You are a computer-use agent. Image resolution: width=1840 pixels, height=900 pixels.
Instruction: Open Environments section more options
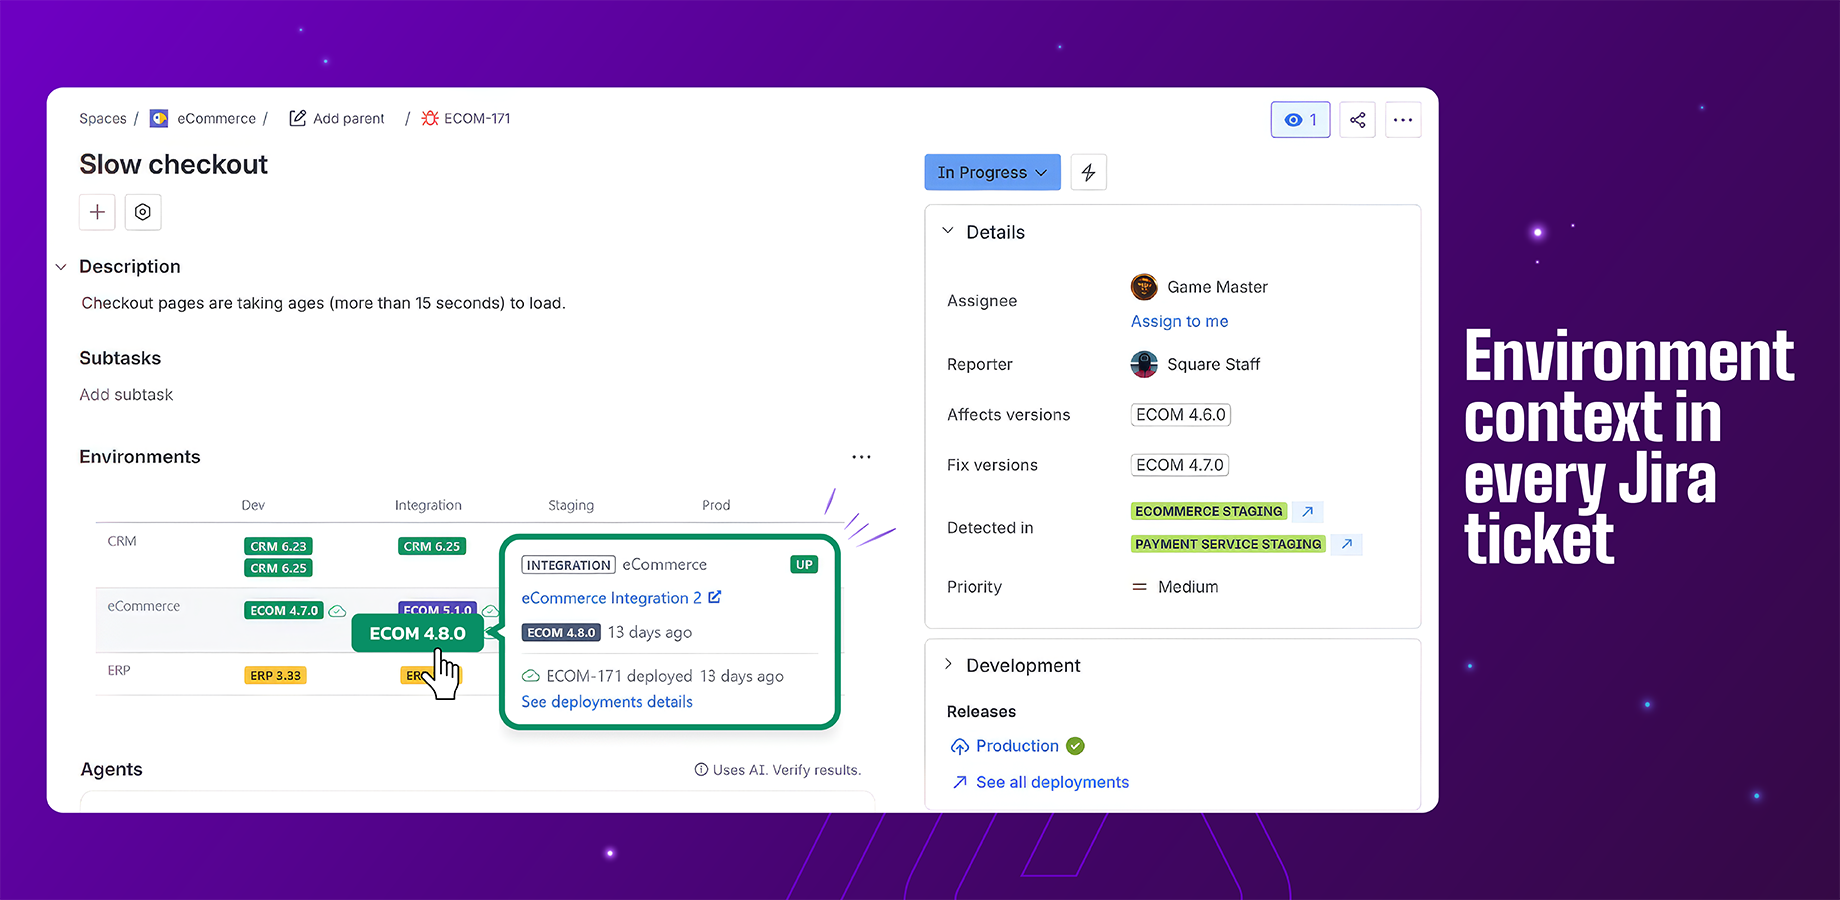point(861,457)
